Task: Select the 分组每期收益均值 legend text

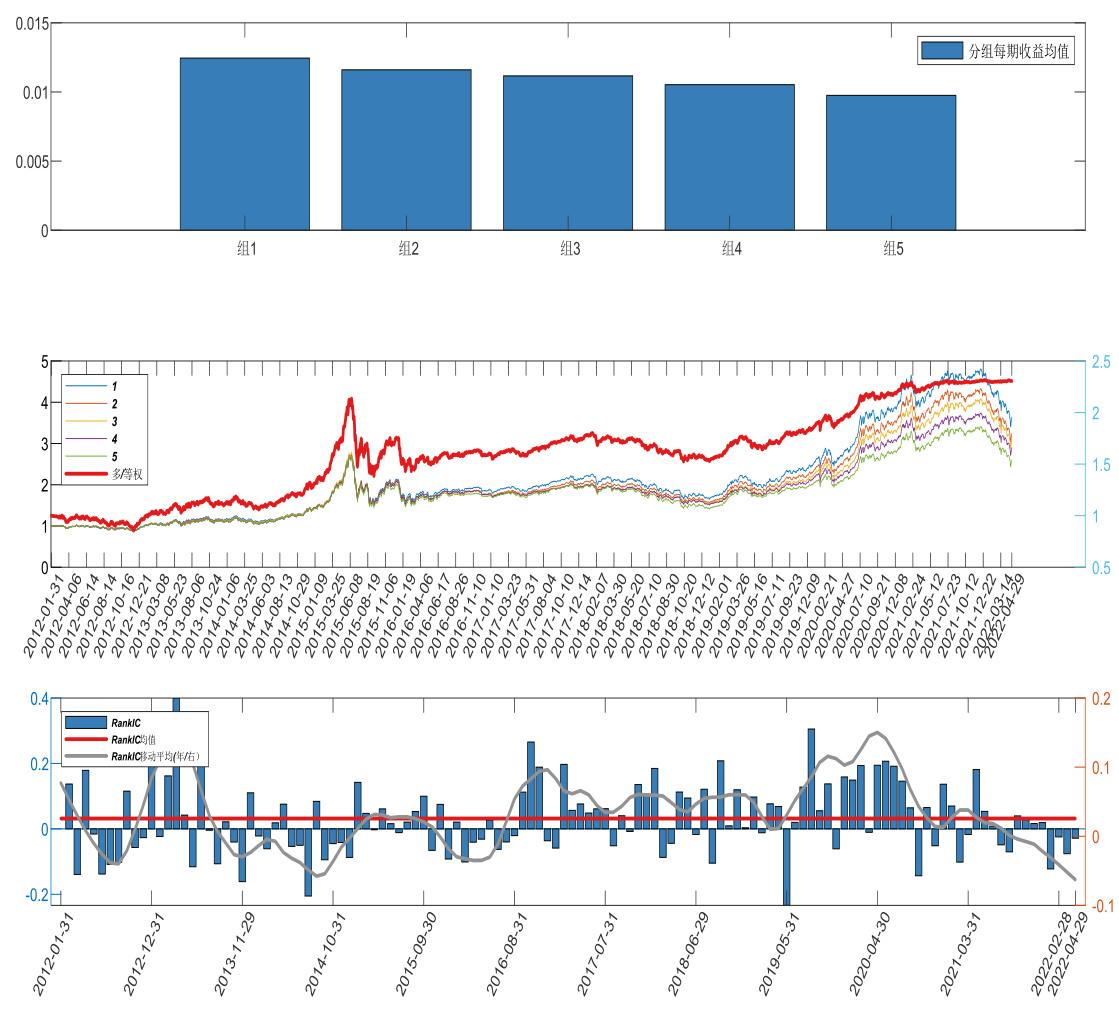Action: tap(1019, 52)
